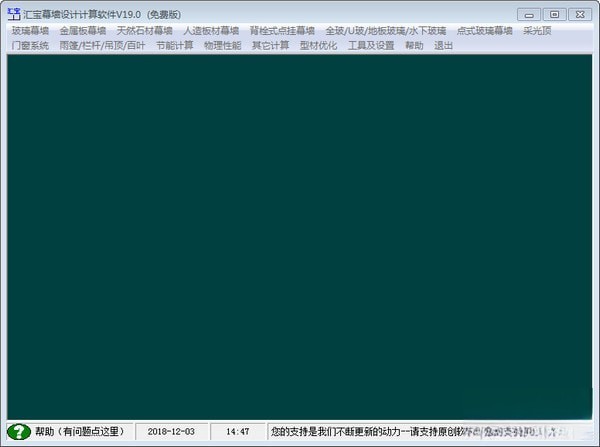600x447 pixels.
Task: Open the 玻璃幕墙 menu
Action: click(30, 31)
